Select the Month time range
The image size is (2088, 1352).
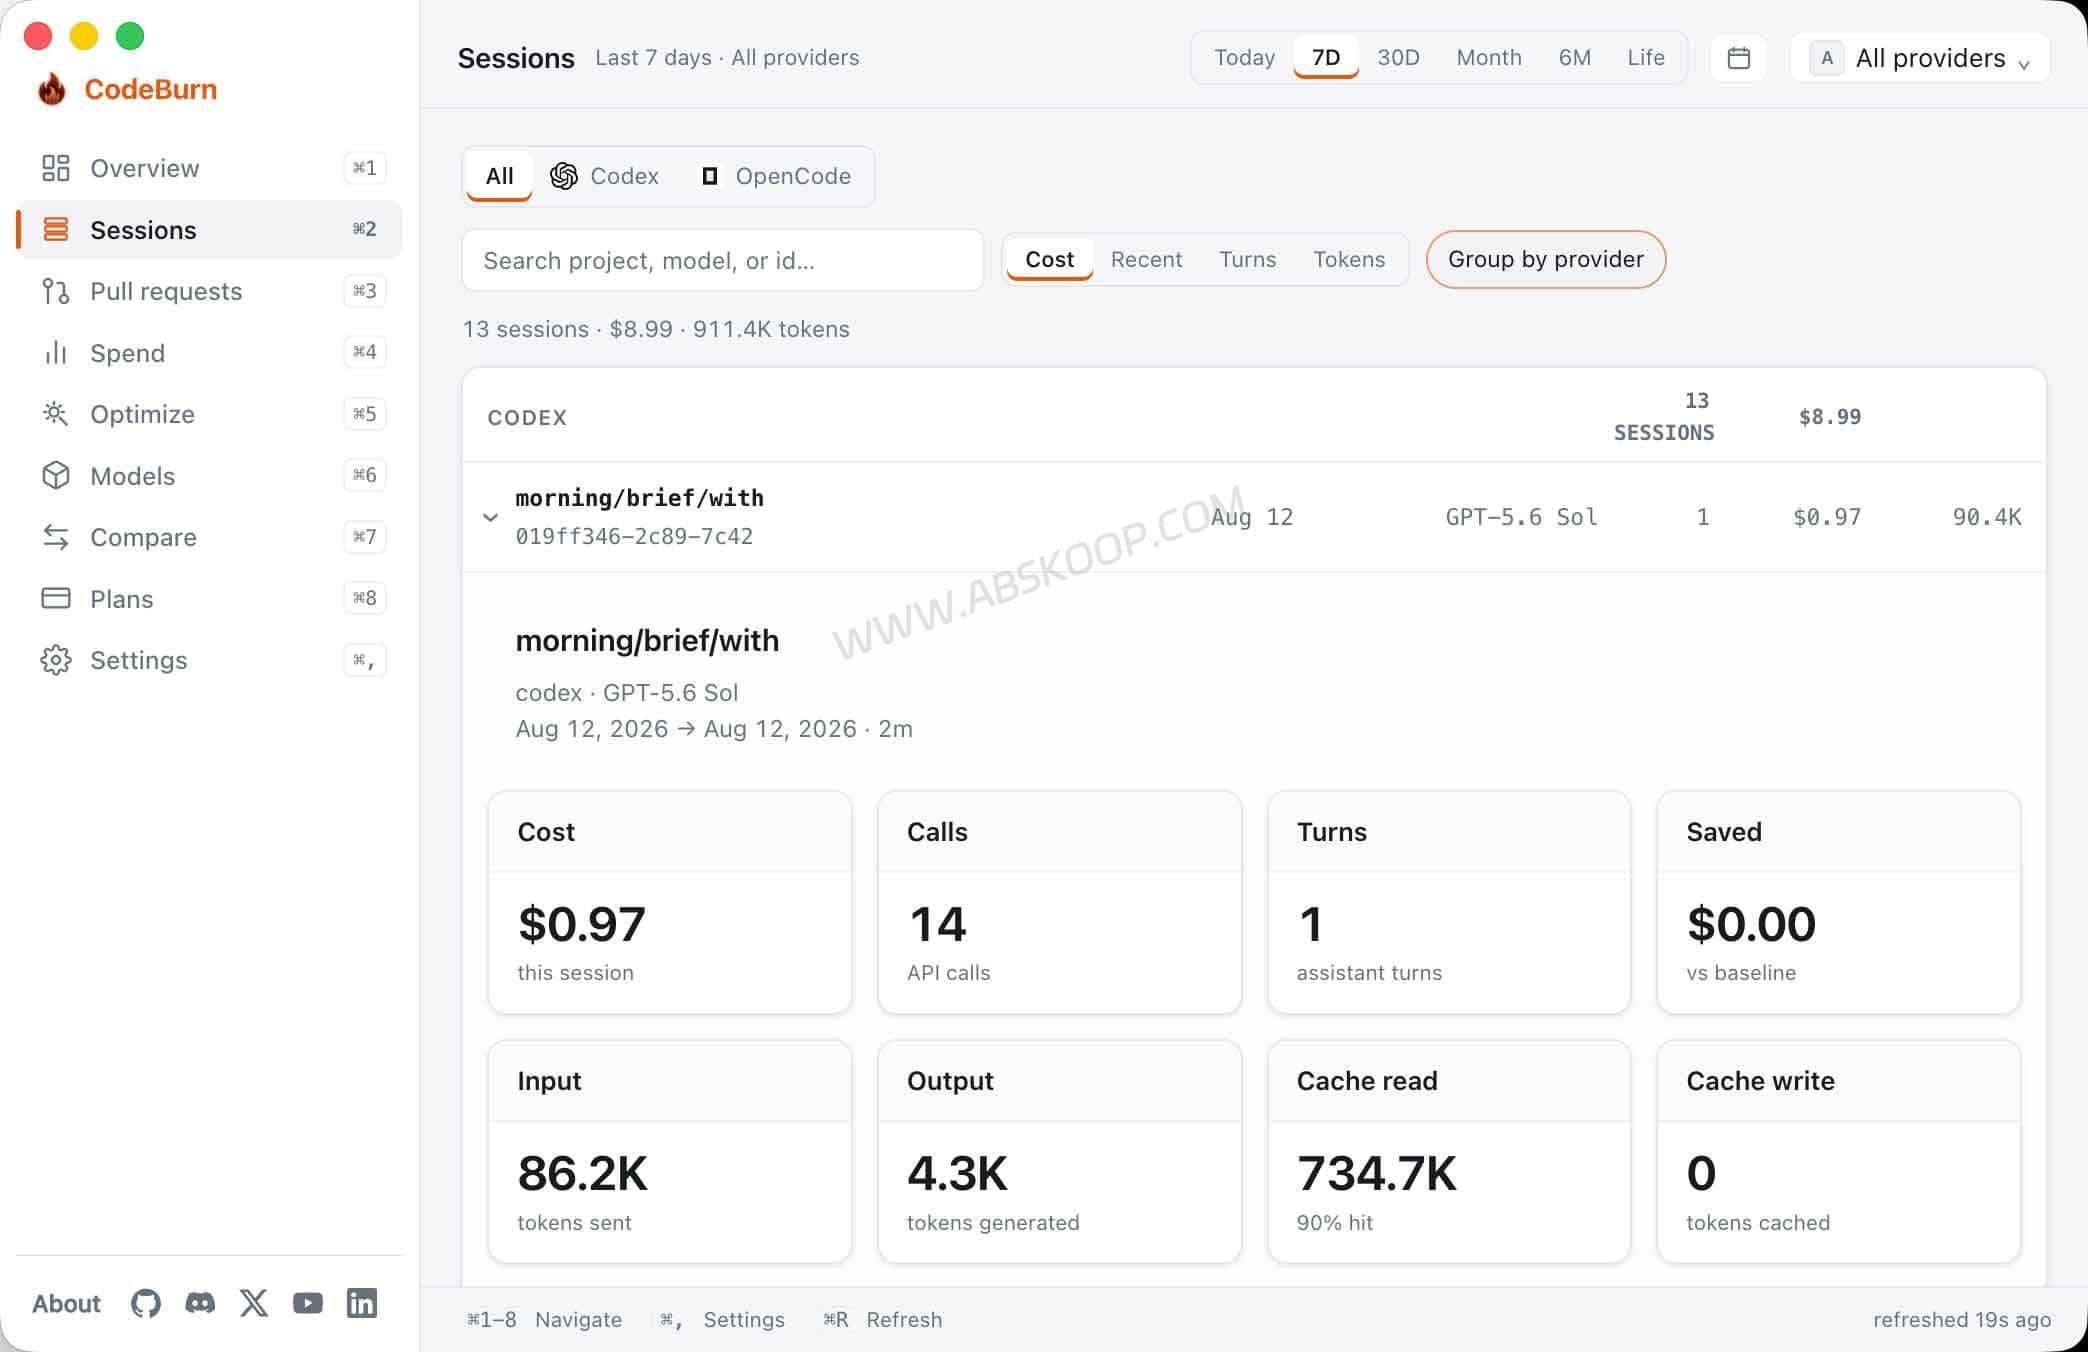click(1489, 58)
